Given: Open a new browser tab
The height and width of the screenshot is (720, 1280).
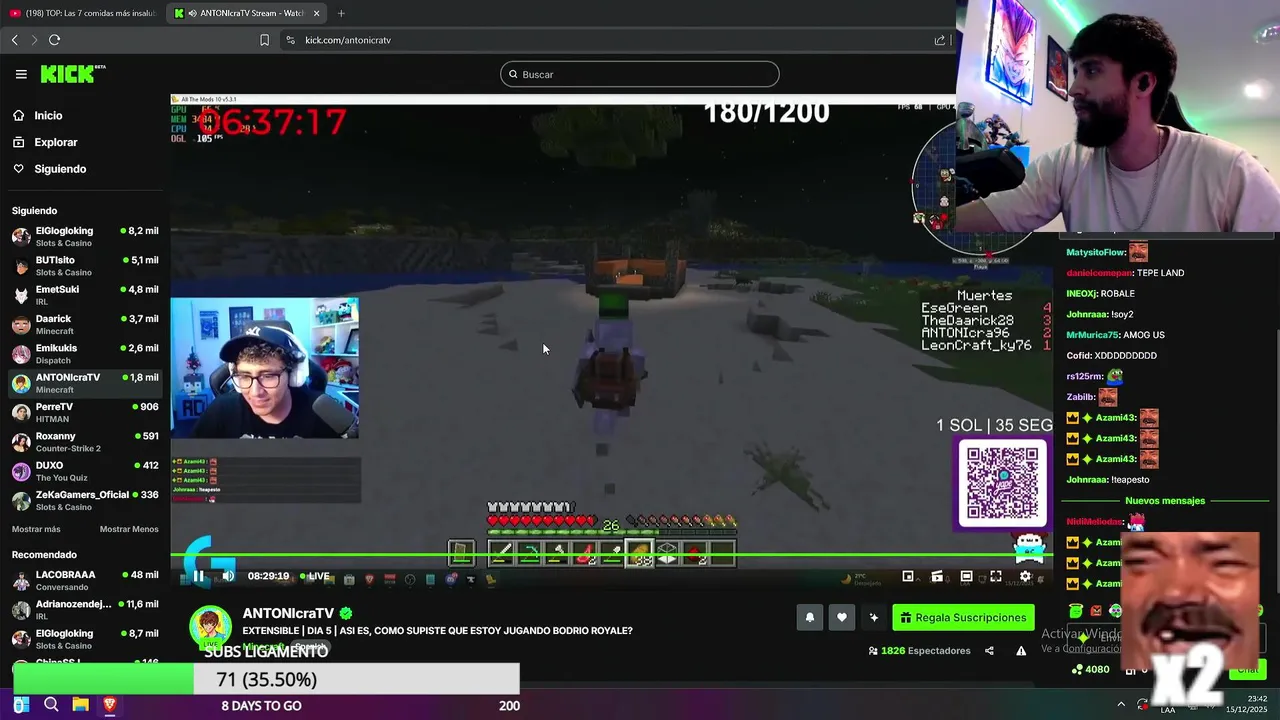Looking at the screenshot, I should pos(341,13).
